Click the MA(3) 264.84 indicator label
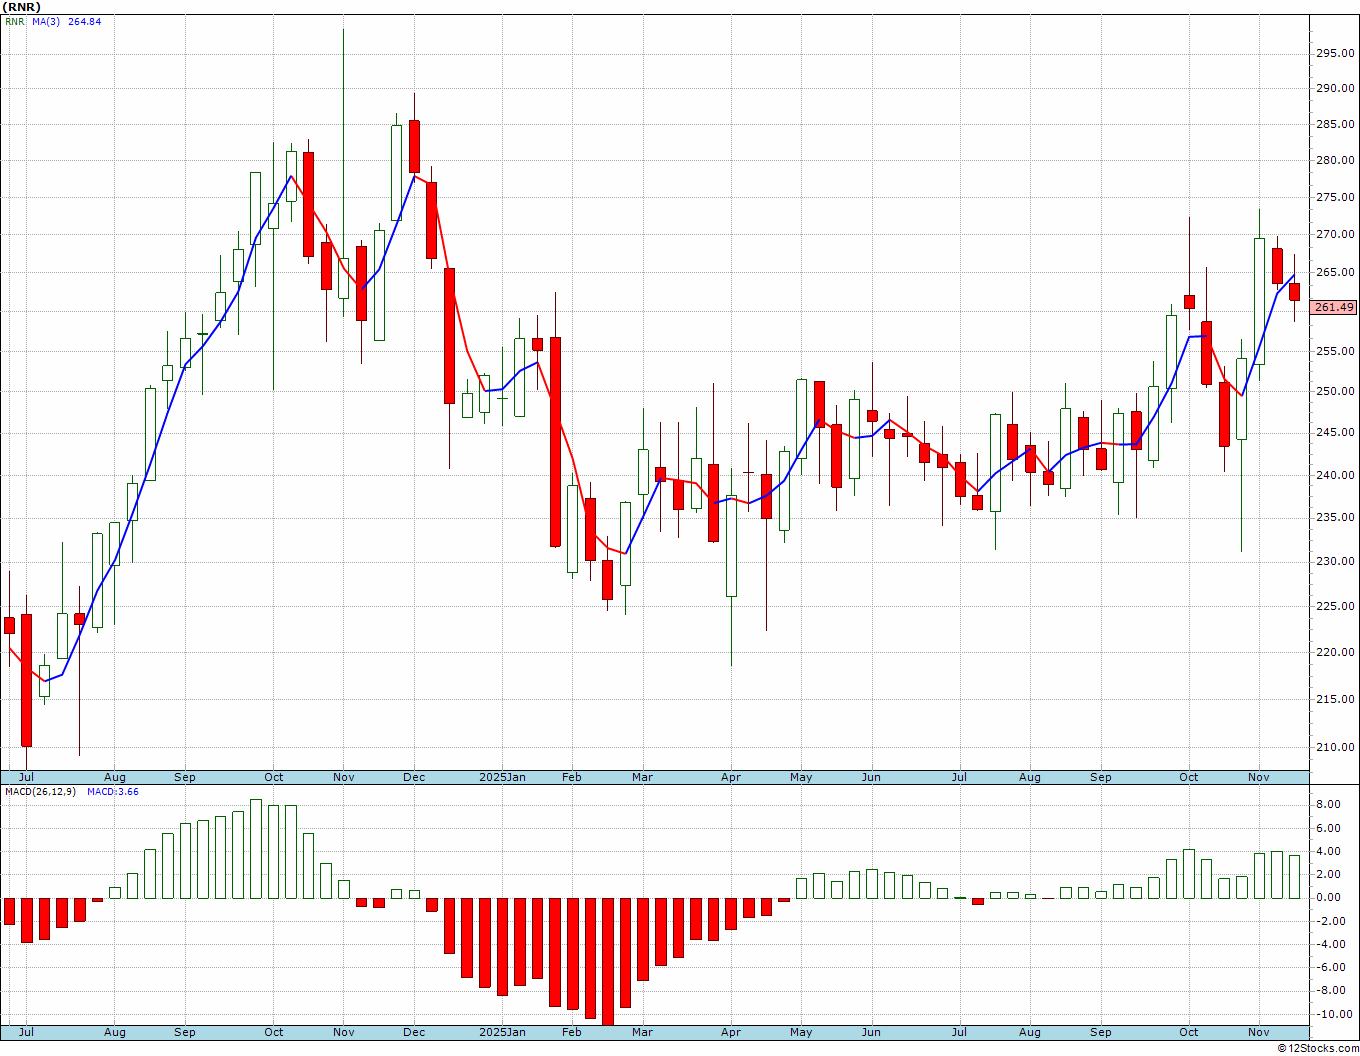This screenshot has width=1360, height=1056. [x=67, y=21]
